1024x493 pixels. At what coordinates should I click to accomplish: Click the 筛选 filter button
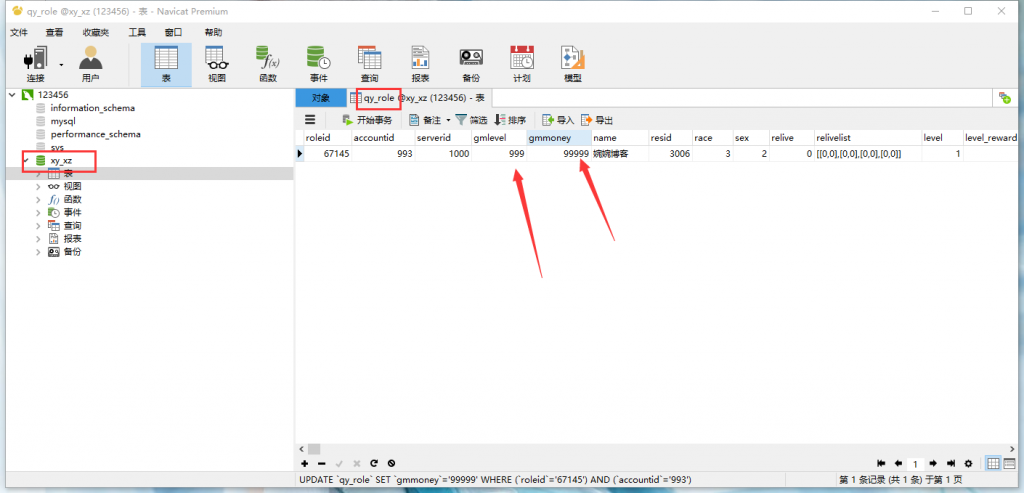pos(471,120)
